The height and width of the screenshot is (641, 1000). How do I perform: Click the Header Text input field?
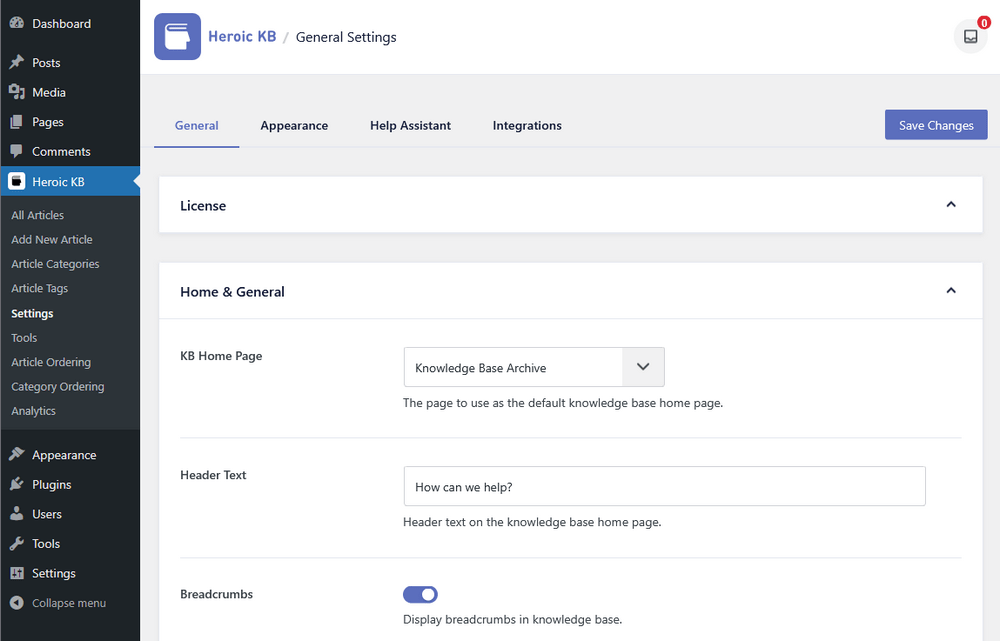664,486
